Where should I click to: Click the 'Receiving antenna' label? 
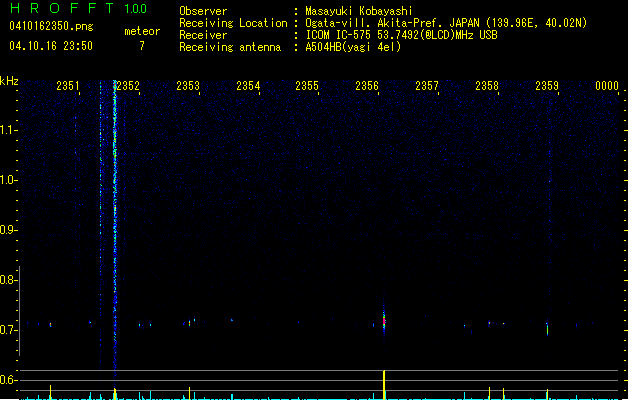pyautogui.click(x=230, y=47)
